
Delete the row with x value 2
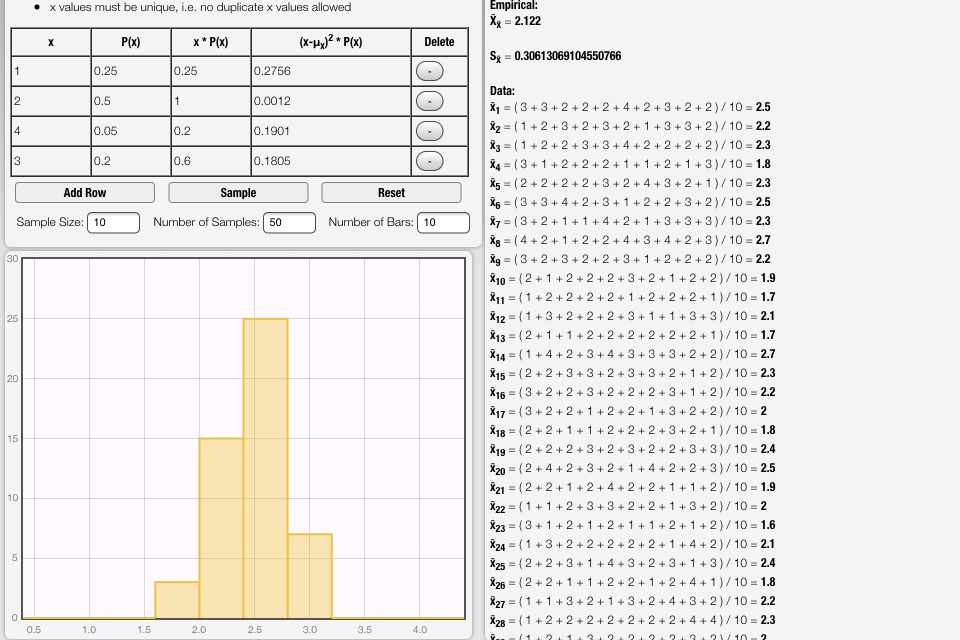point(429,101)
